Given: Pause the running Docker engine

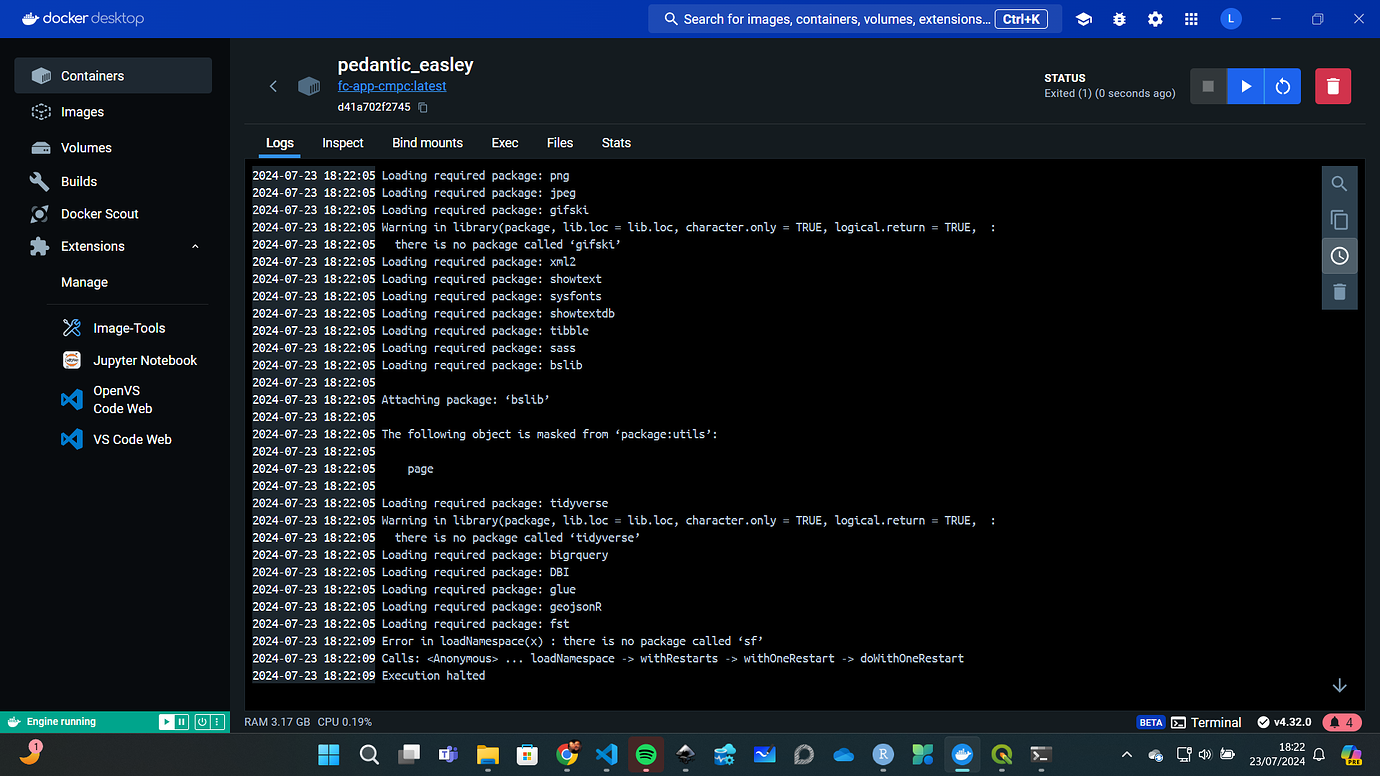Looking at the screenshot, I should coord(180,721).
